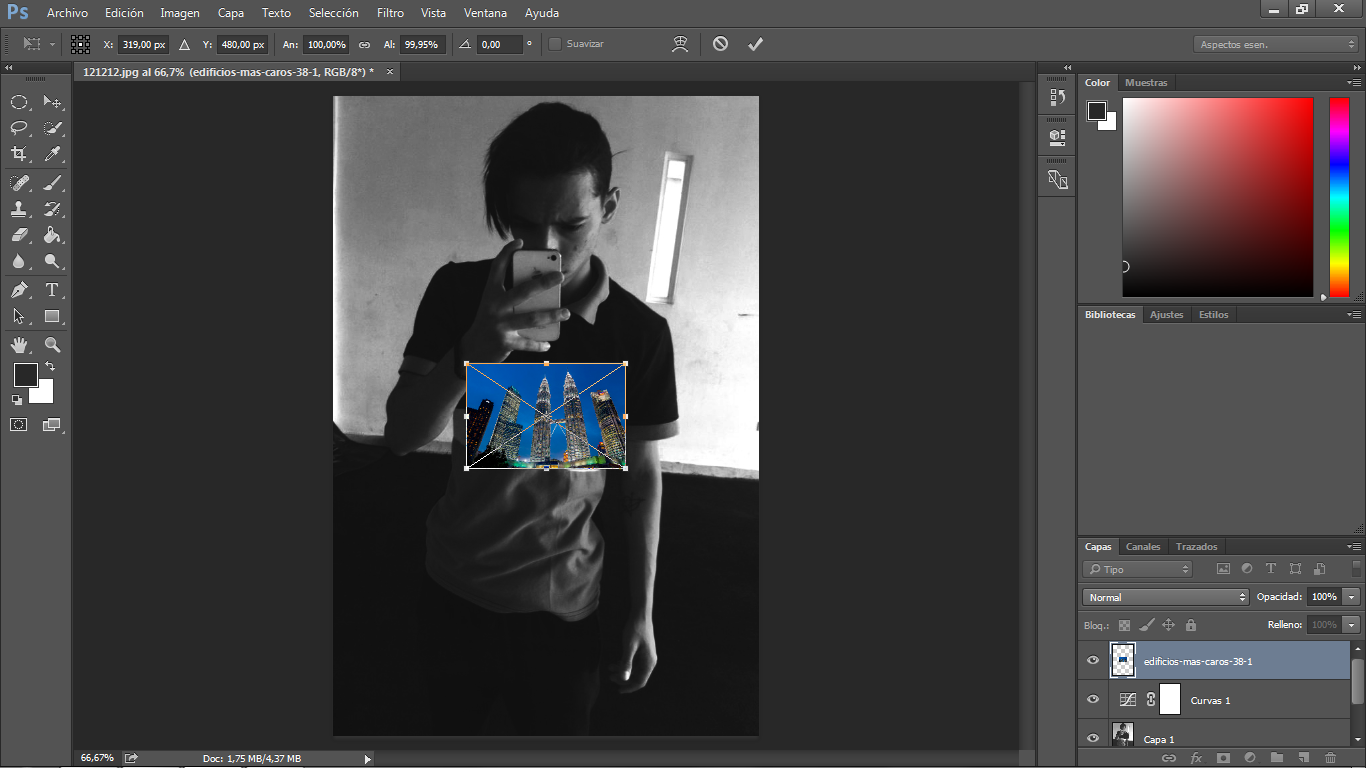Toggle the maintain aspect ratio link
Image resolution: width=1366 pixels, height=768 pixels.
click(x=365, y=44)
